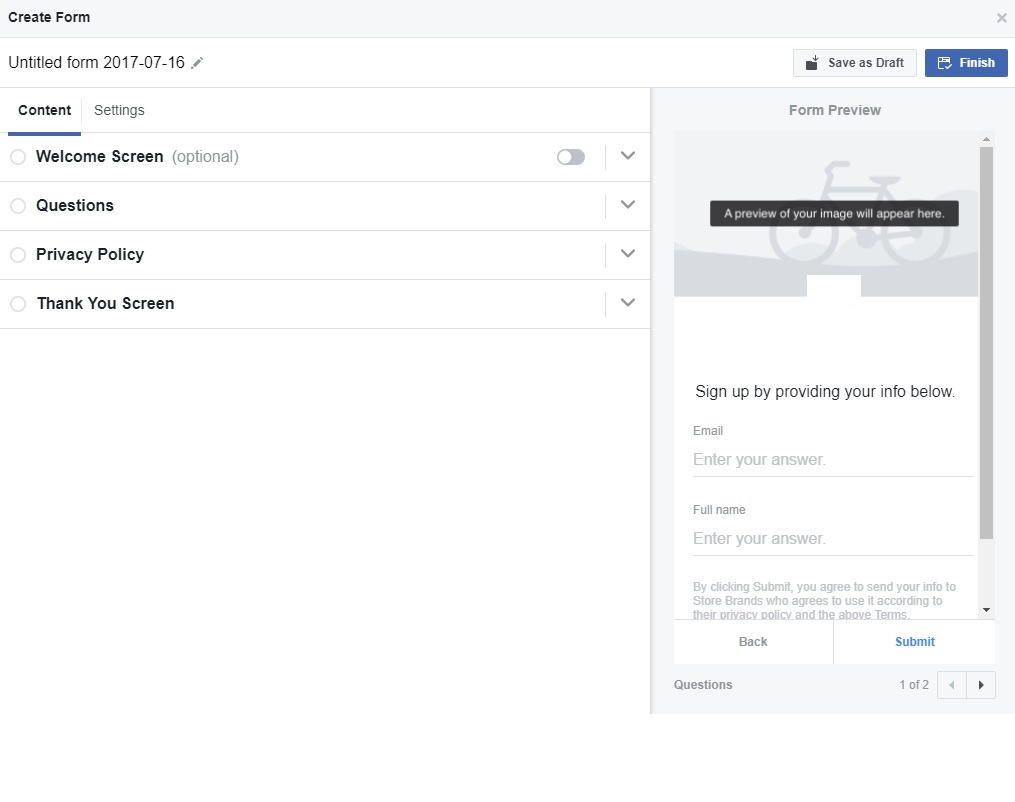1015x802 pixels.
Task: Close the Create Form dialog
Action: point(1001,18)
